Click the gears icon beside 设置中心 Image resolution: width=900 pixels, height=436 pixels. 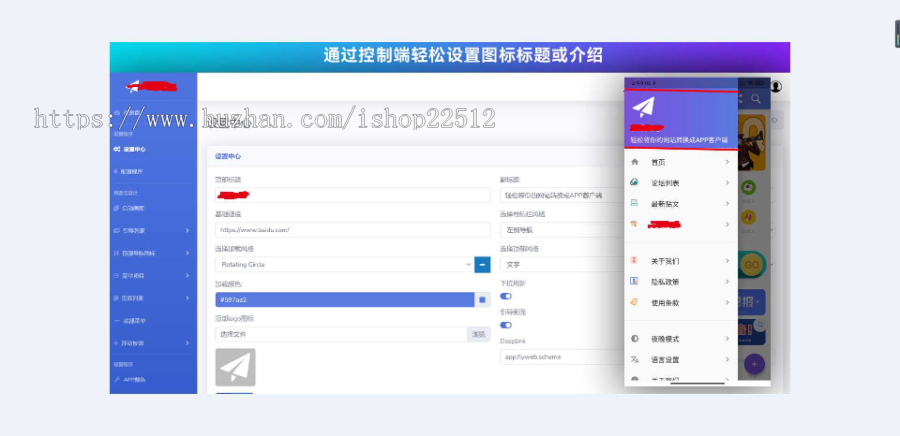pos(117,149)
